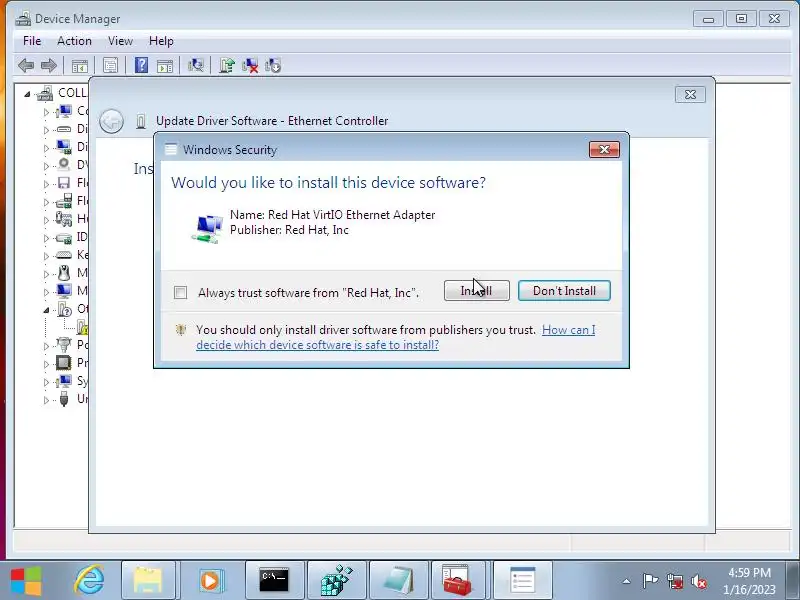Collapse the root computer node in device tree
This screenshot has height=600, width=800.
click(27, 94)
